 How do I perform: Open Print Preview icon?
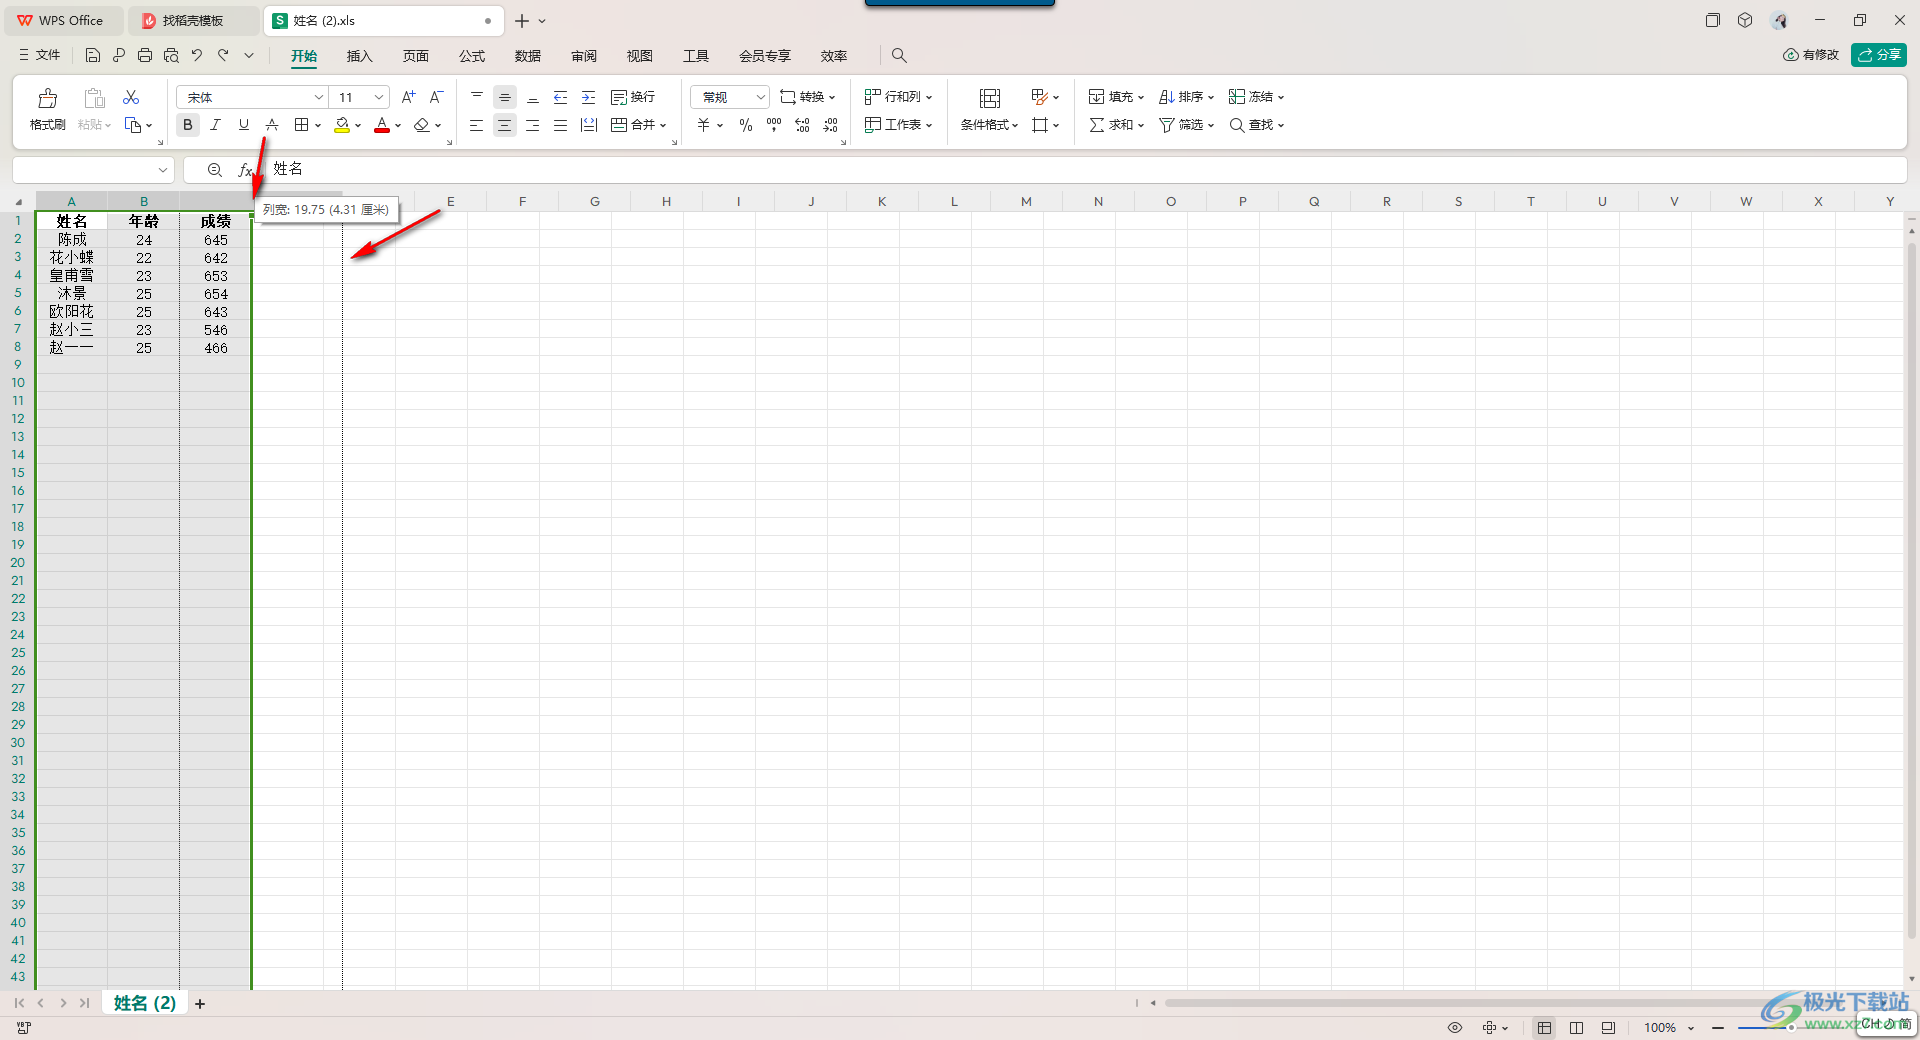coord(171,55)
